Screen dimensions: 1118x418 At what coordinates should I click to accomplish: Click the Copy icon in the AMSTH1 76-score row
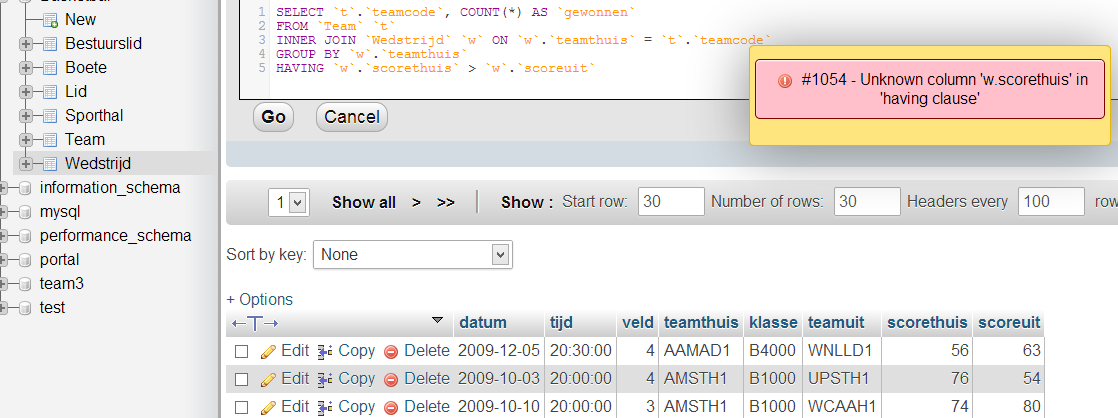pyautogui.click(x=325, y=379)
